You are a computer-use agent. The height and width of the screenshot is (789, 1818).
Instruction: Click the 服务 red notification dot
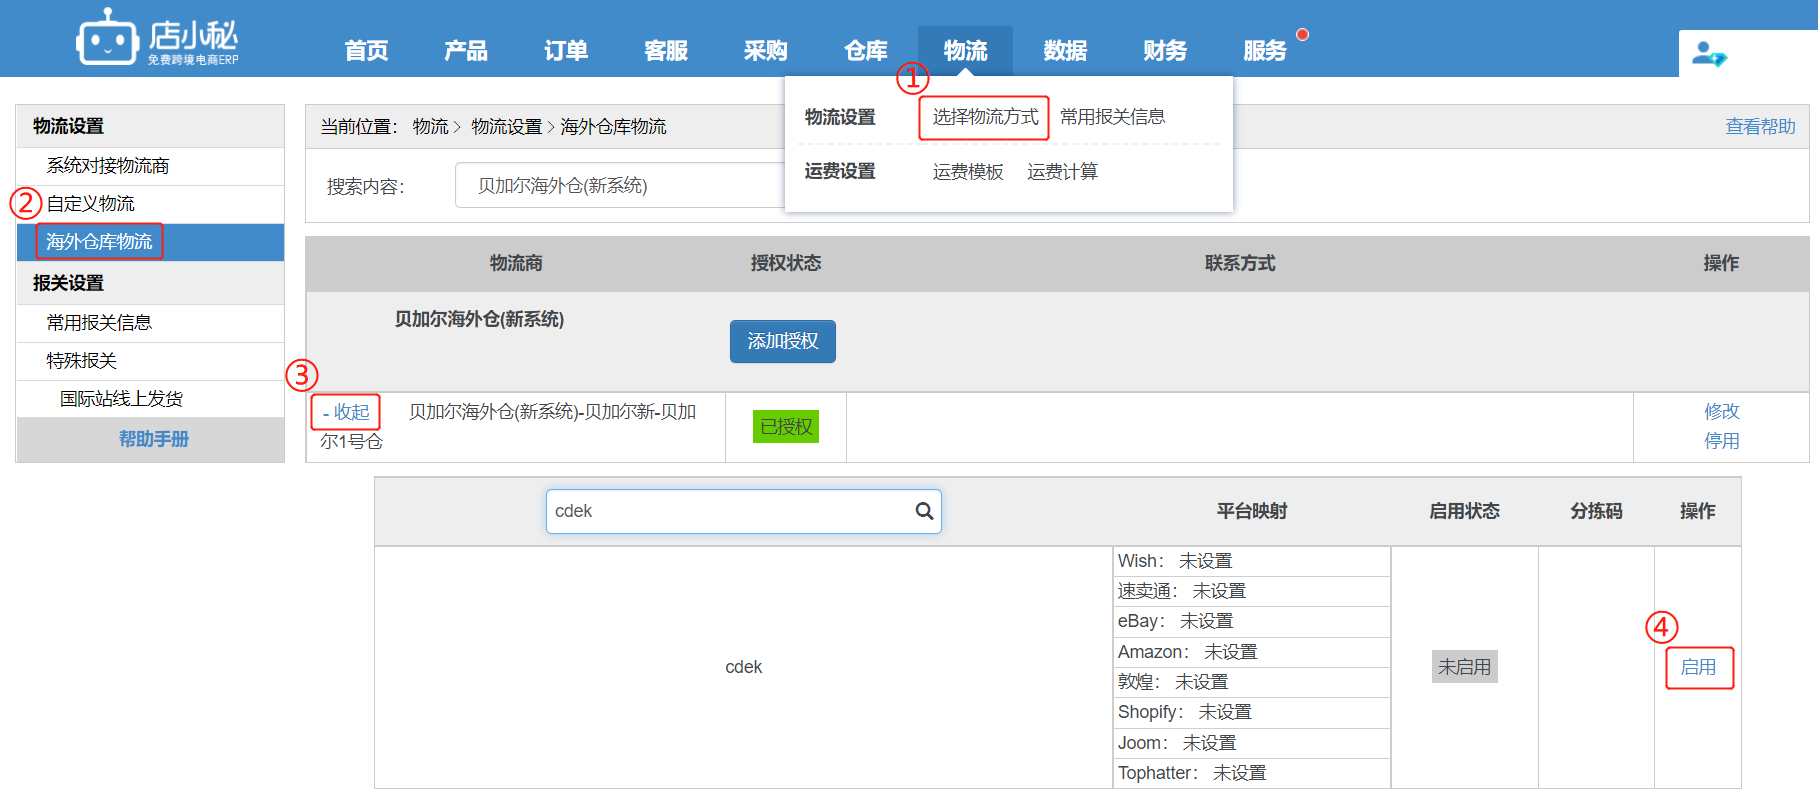pyautogui.click(x=1302, y=34)
